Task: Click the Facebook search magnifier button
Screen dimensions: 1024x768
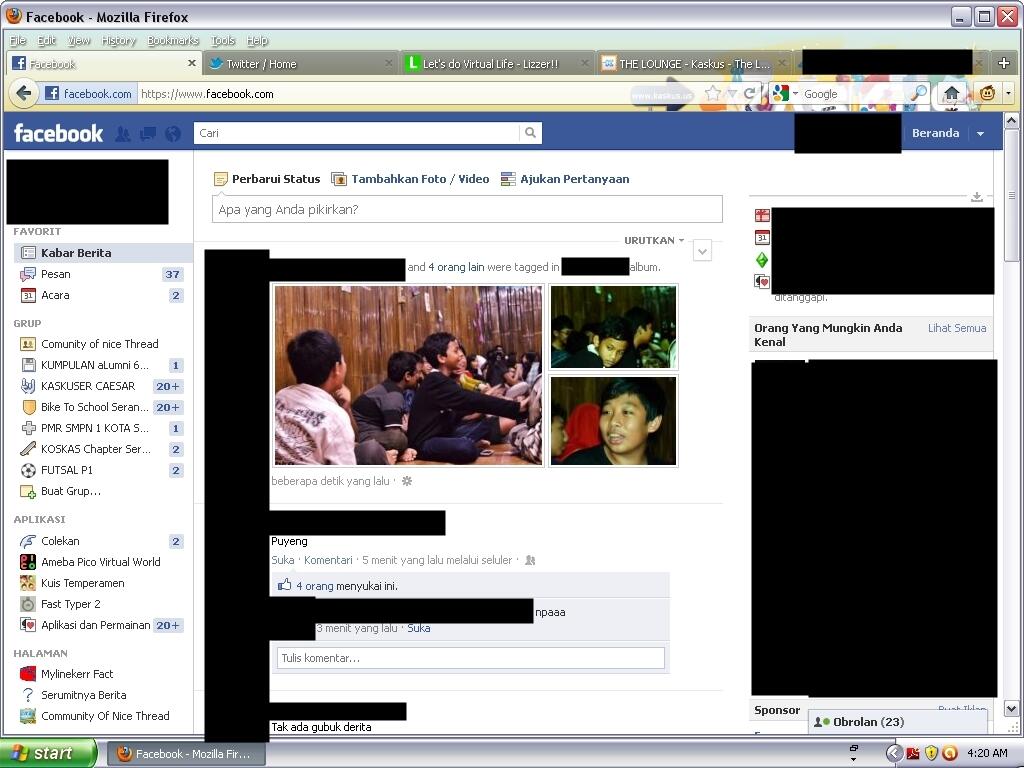Action: click(530, 133)
